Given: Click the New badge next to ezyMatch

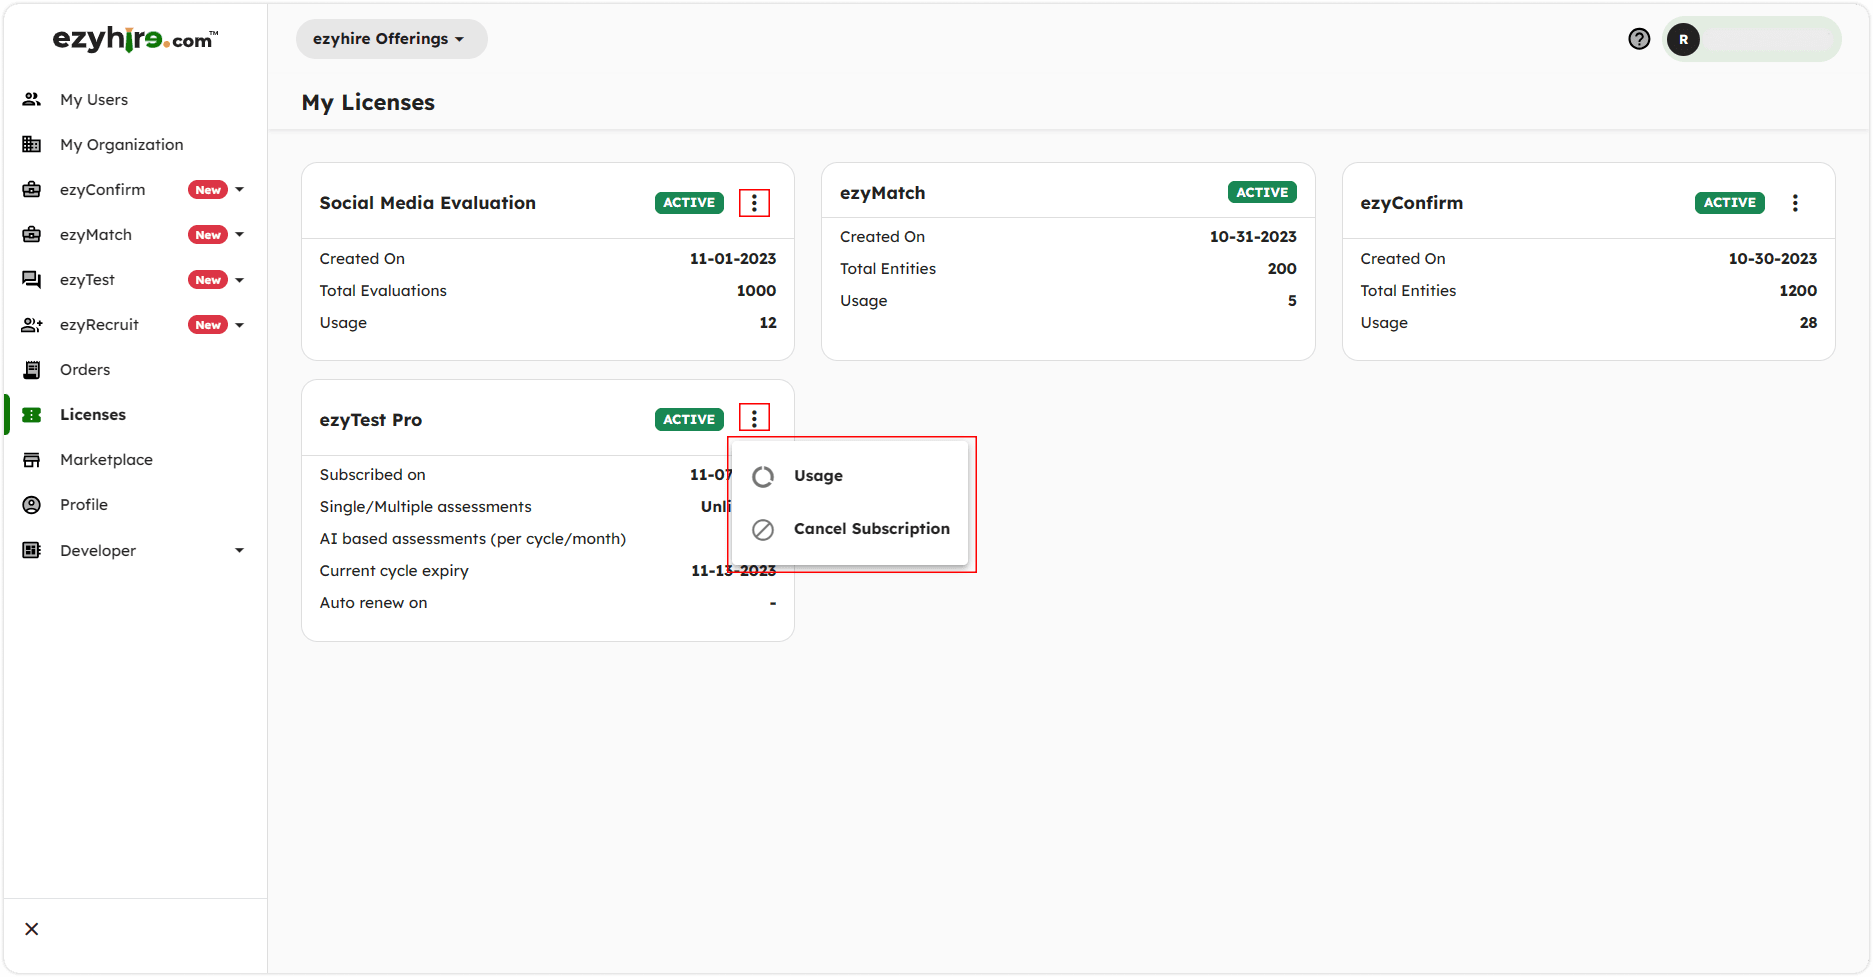Looking at the screenshot, I should tap(208, 235).
